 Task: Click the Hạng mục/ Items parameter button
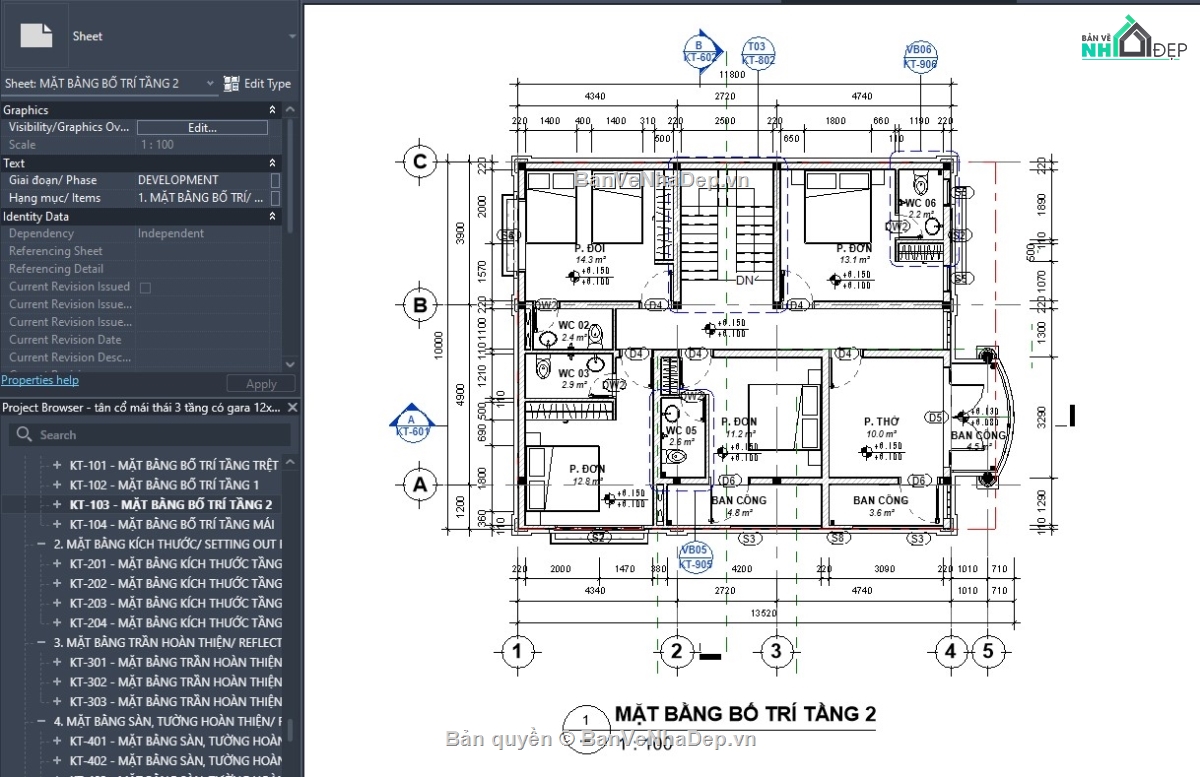[276, 198]
